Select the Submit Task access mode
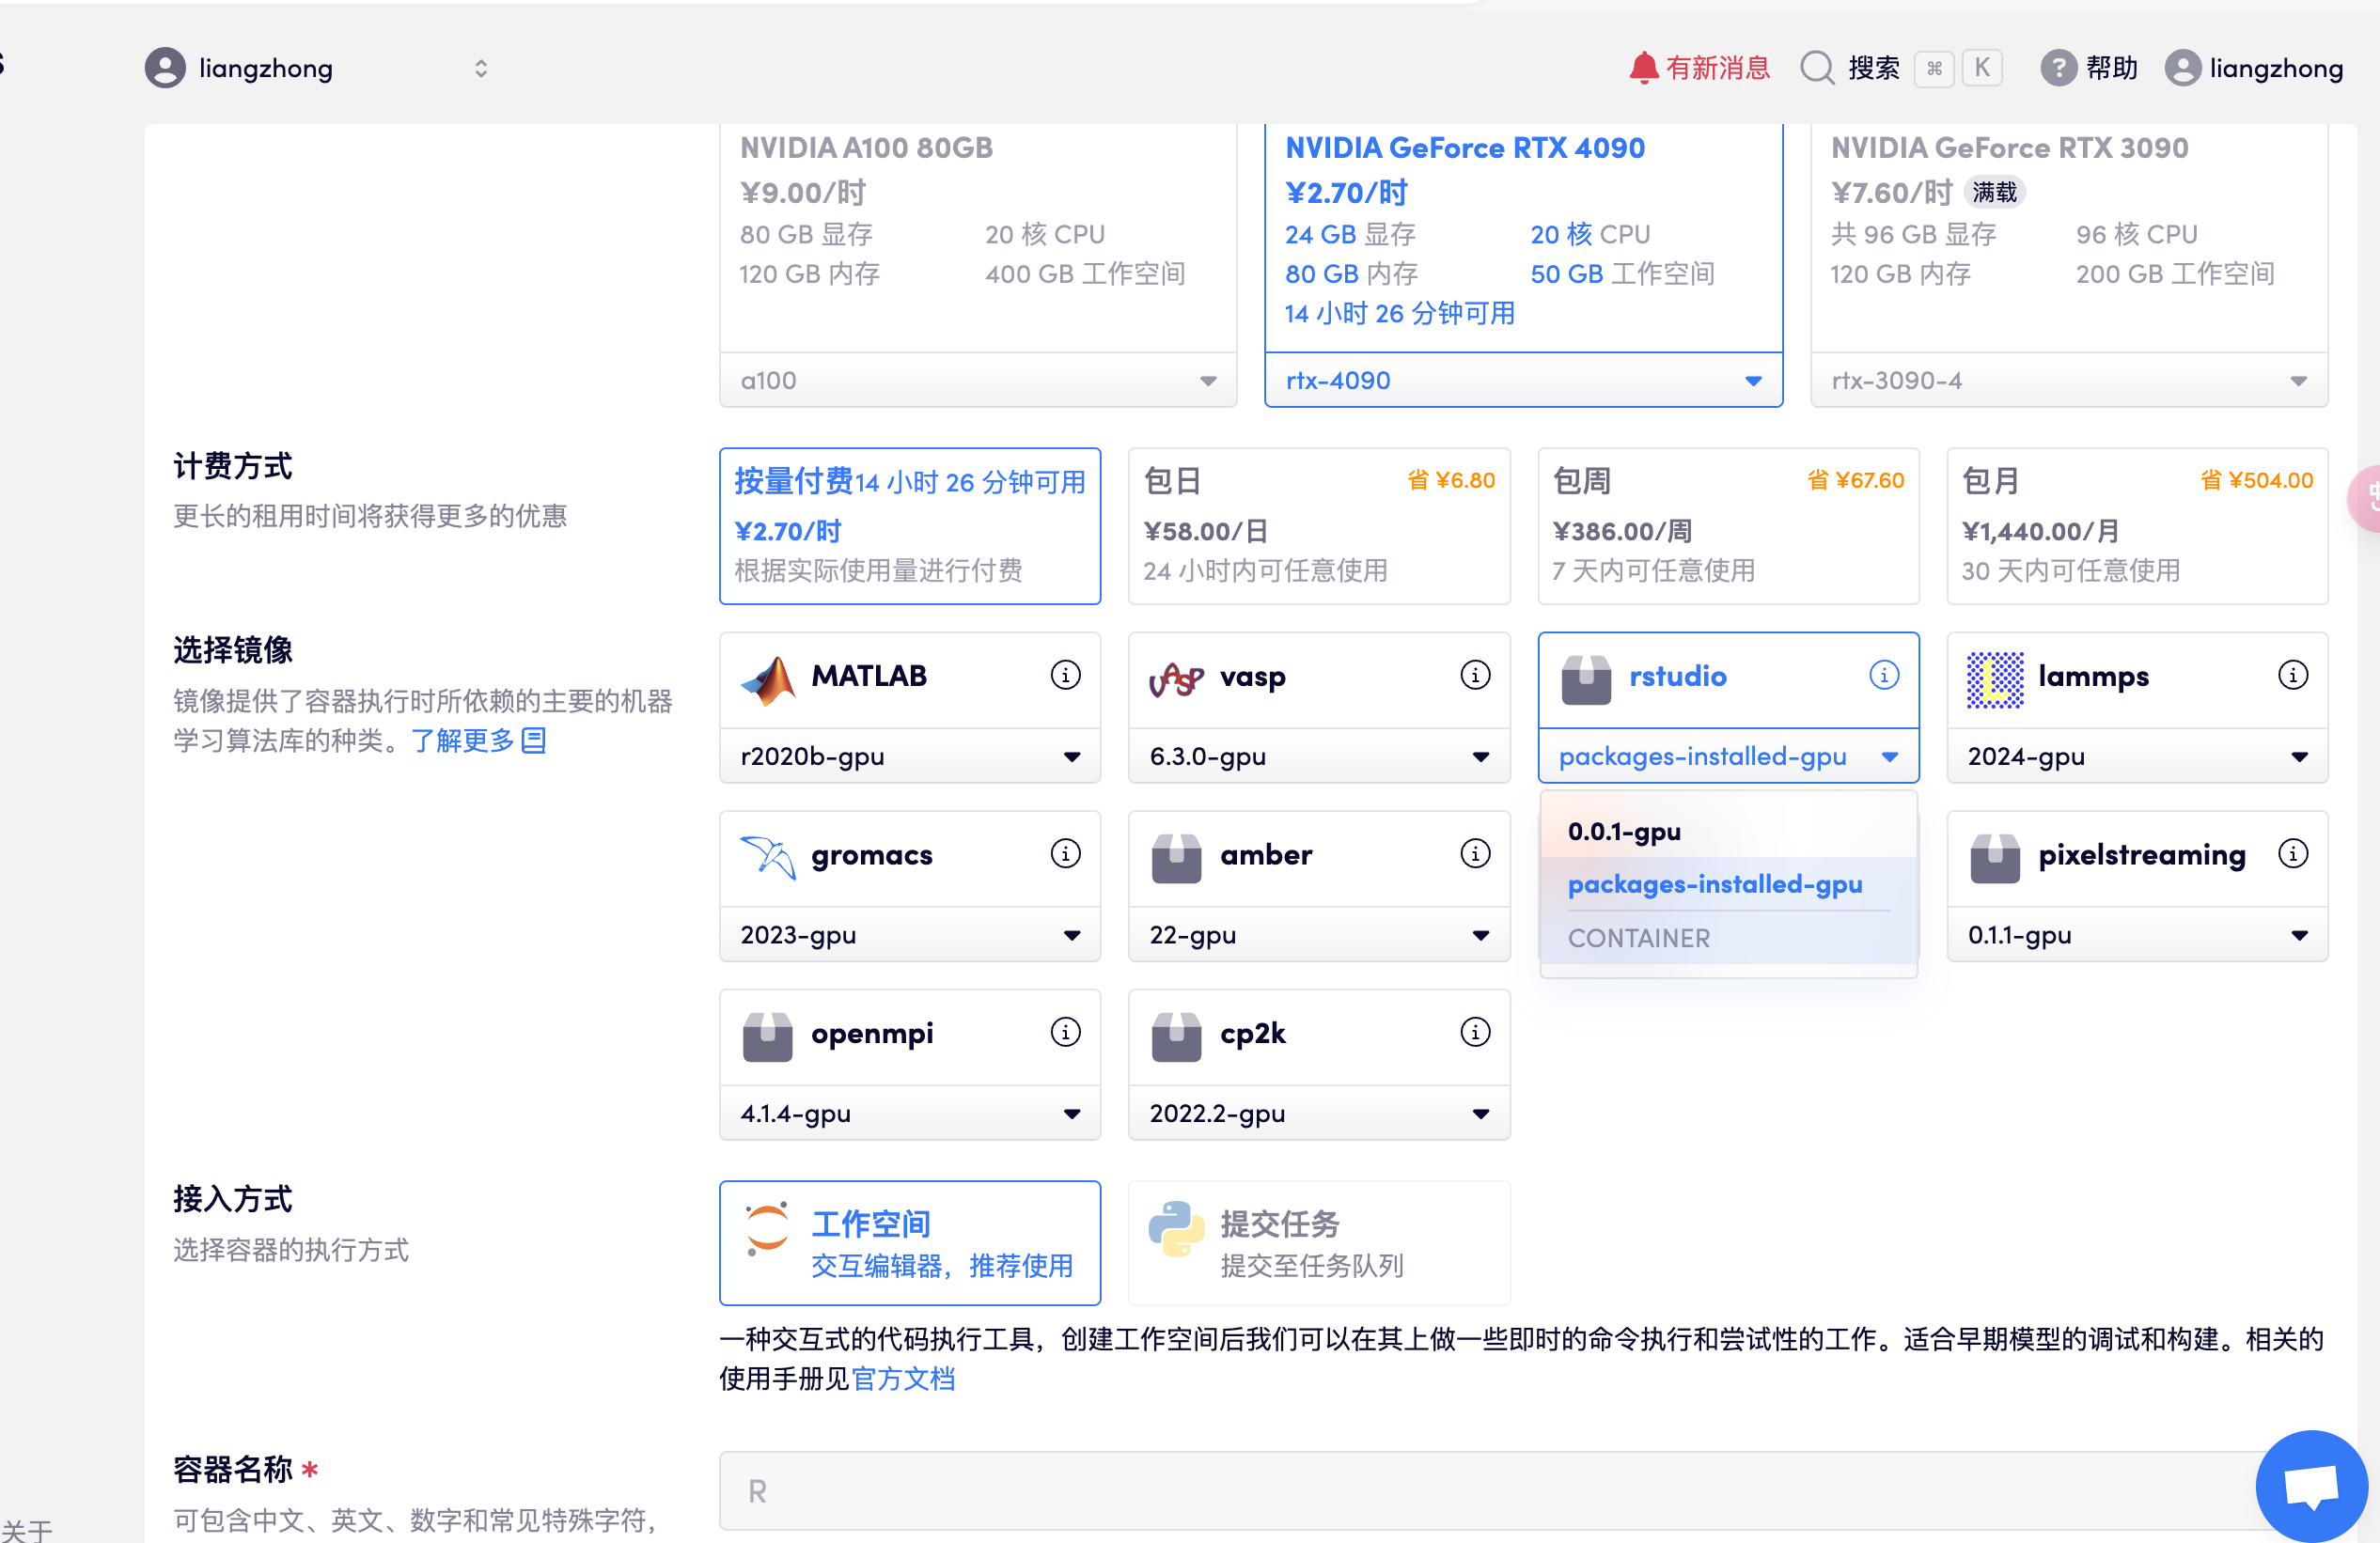Image resolution: width=2380 pixels, height=1543 pixels. [1318, 1243]
